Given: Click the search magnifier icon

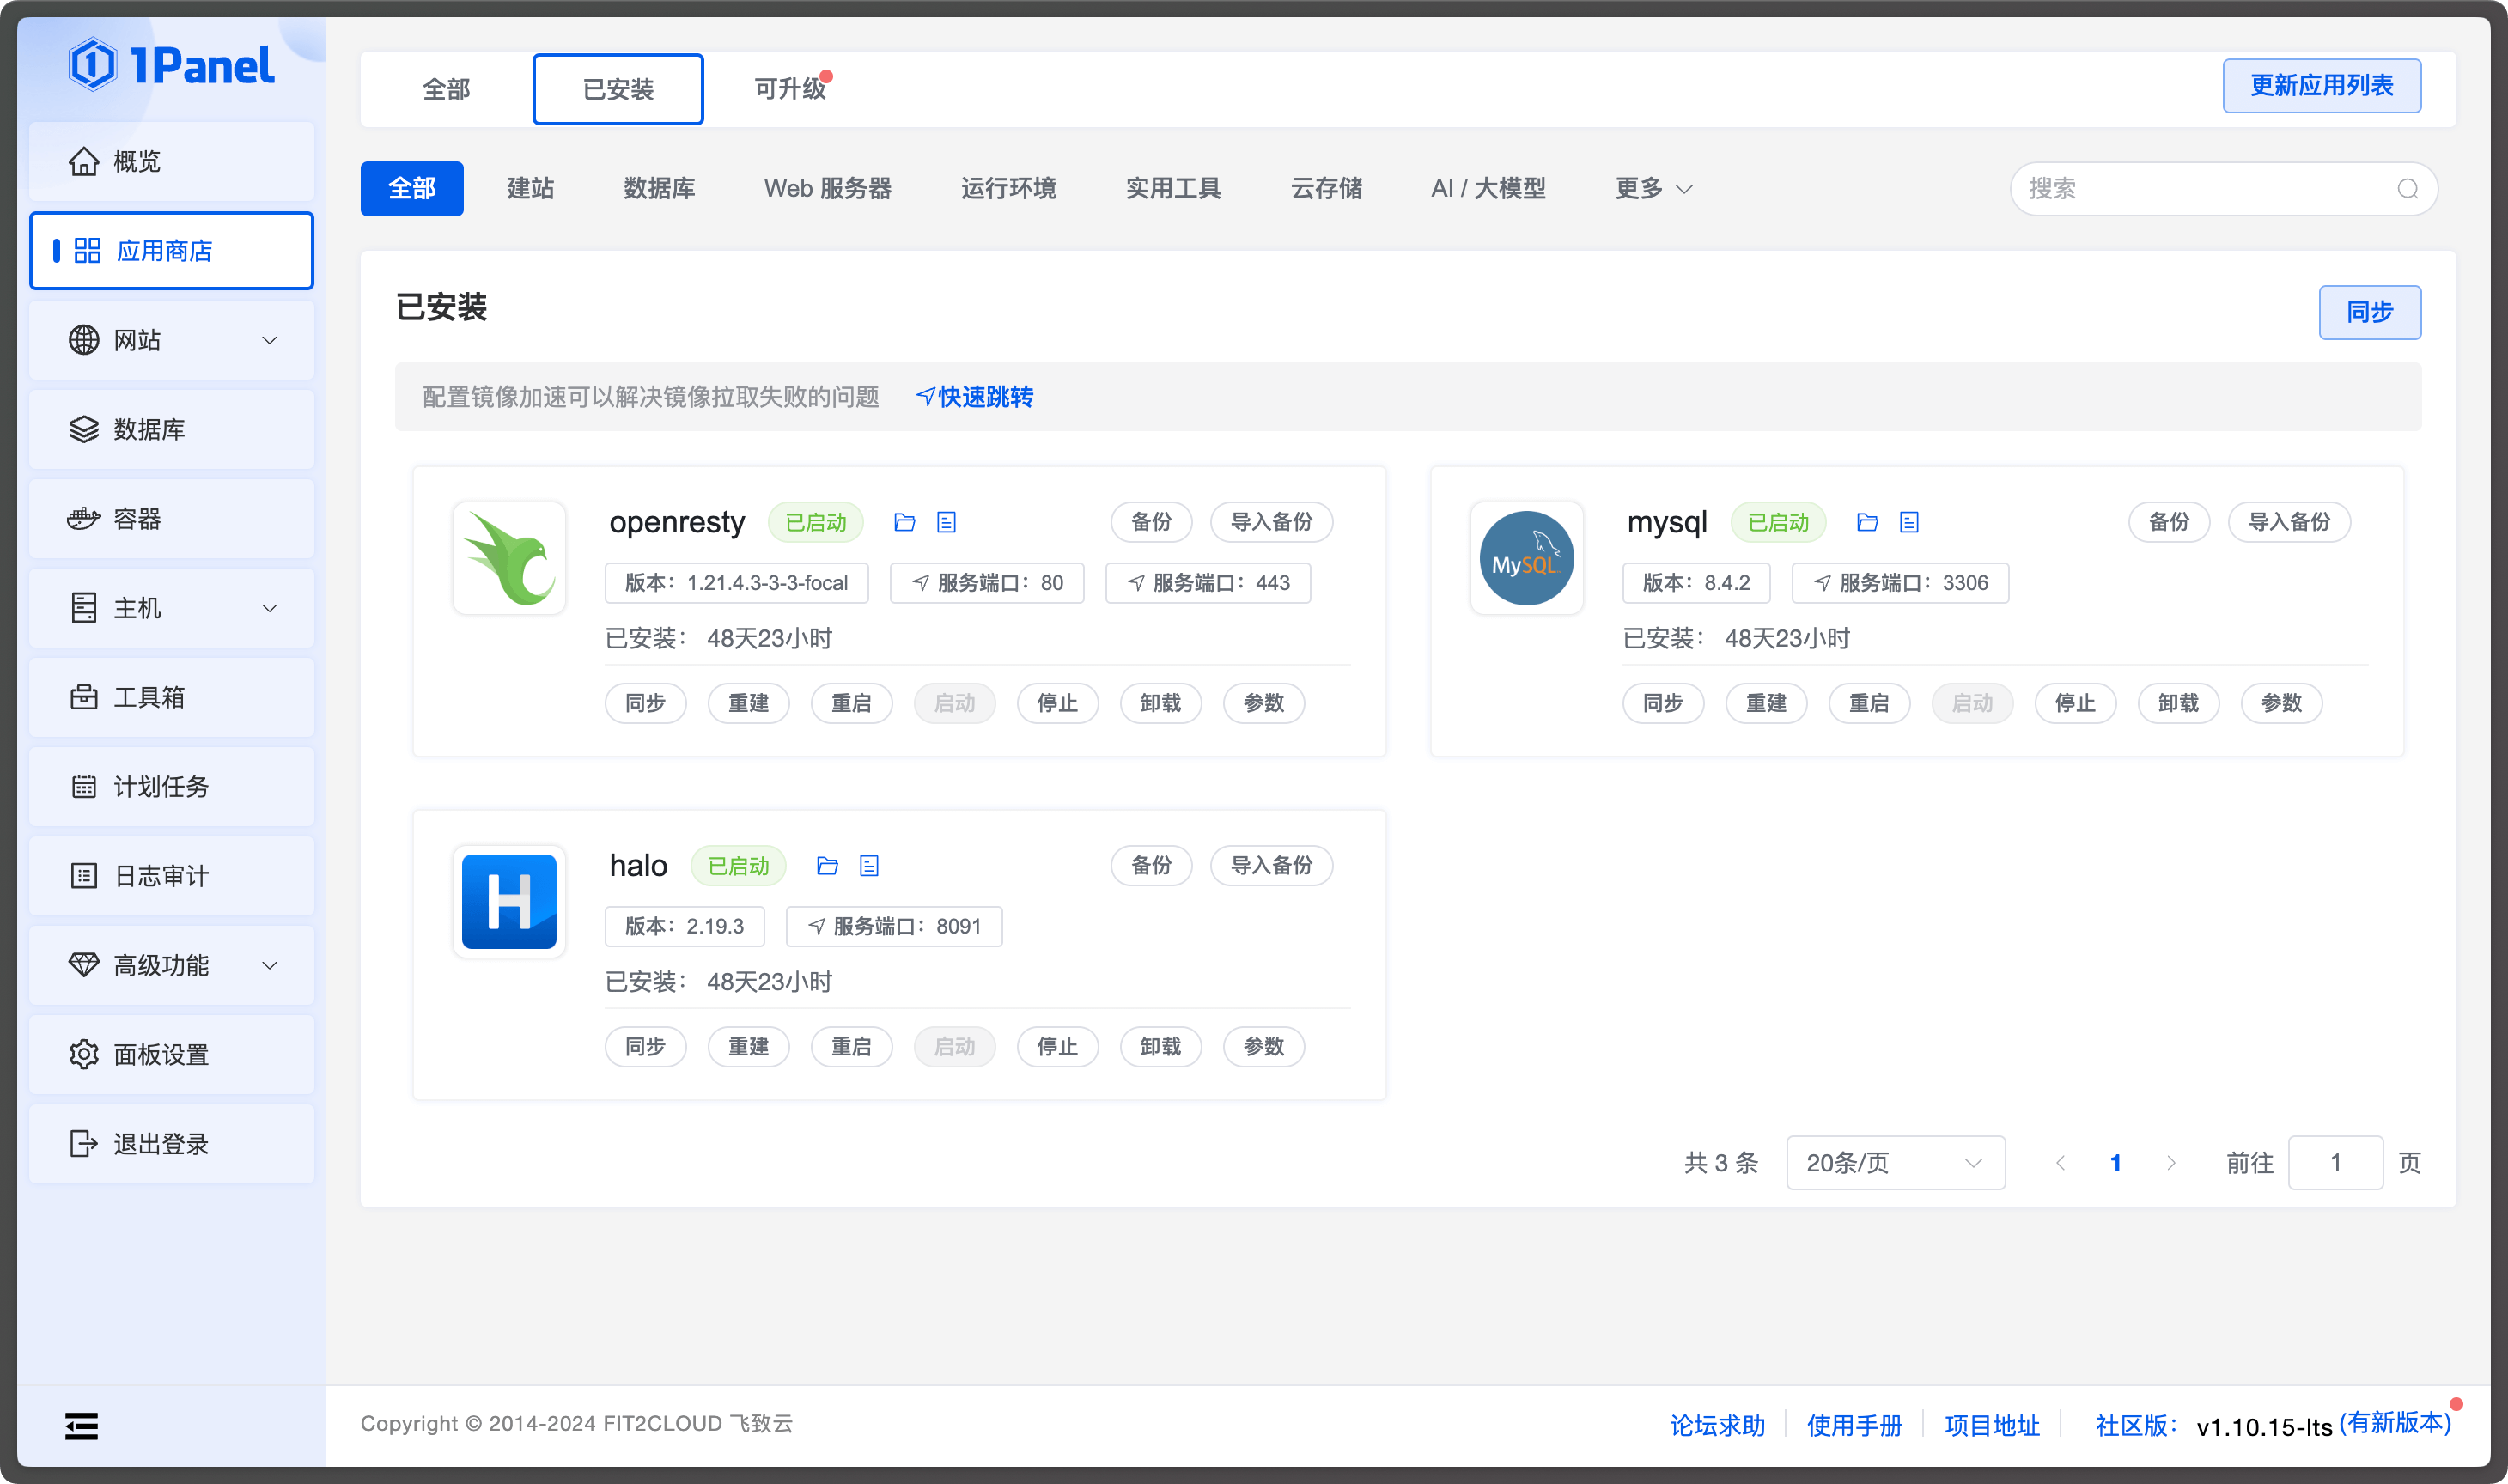Looking at the screenshot, I should pos(2408,189).
